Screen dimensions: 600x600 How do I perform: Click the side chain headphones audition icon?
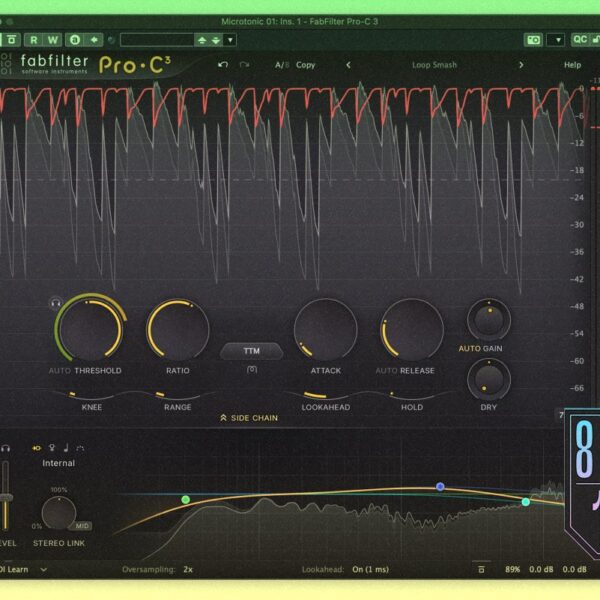pos(5,448)
